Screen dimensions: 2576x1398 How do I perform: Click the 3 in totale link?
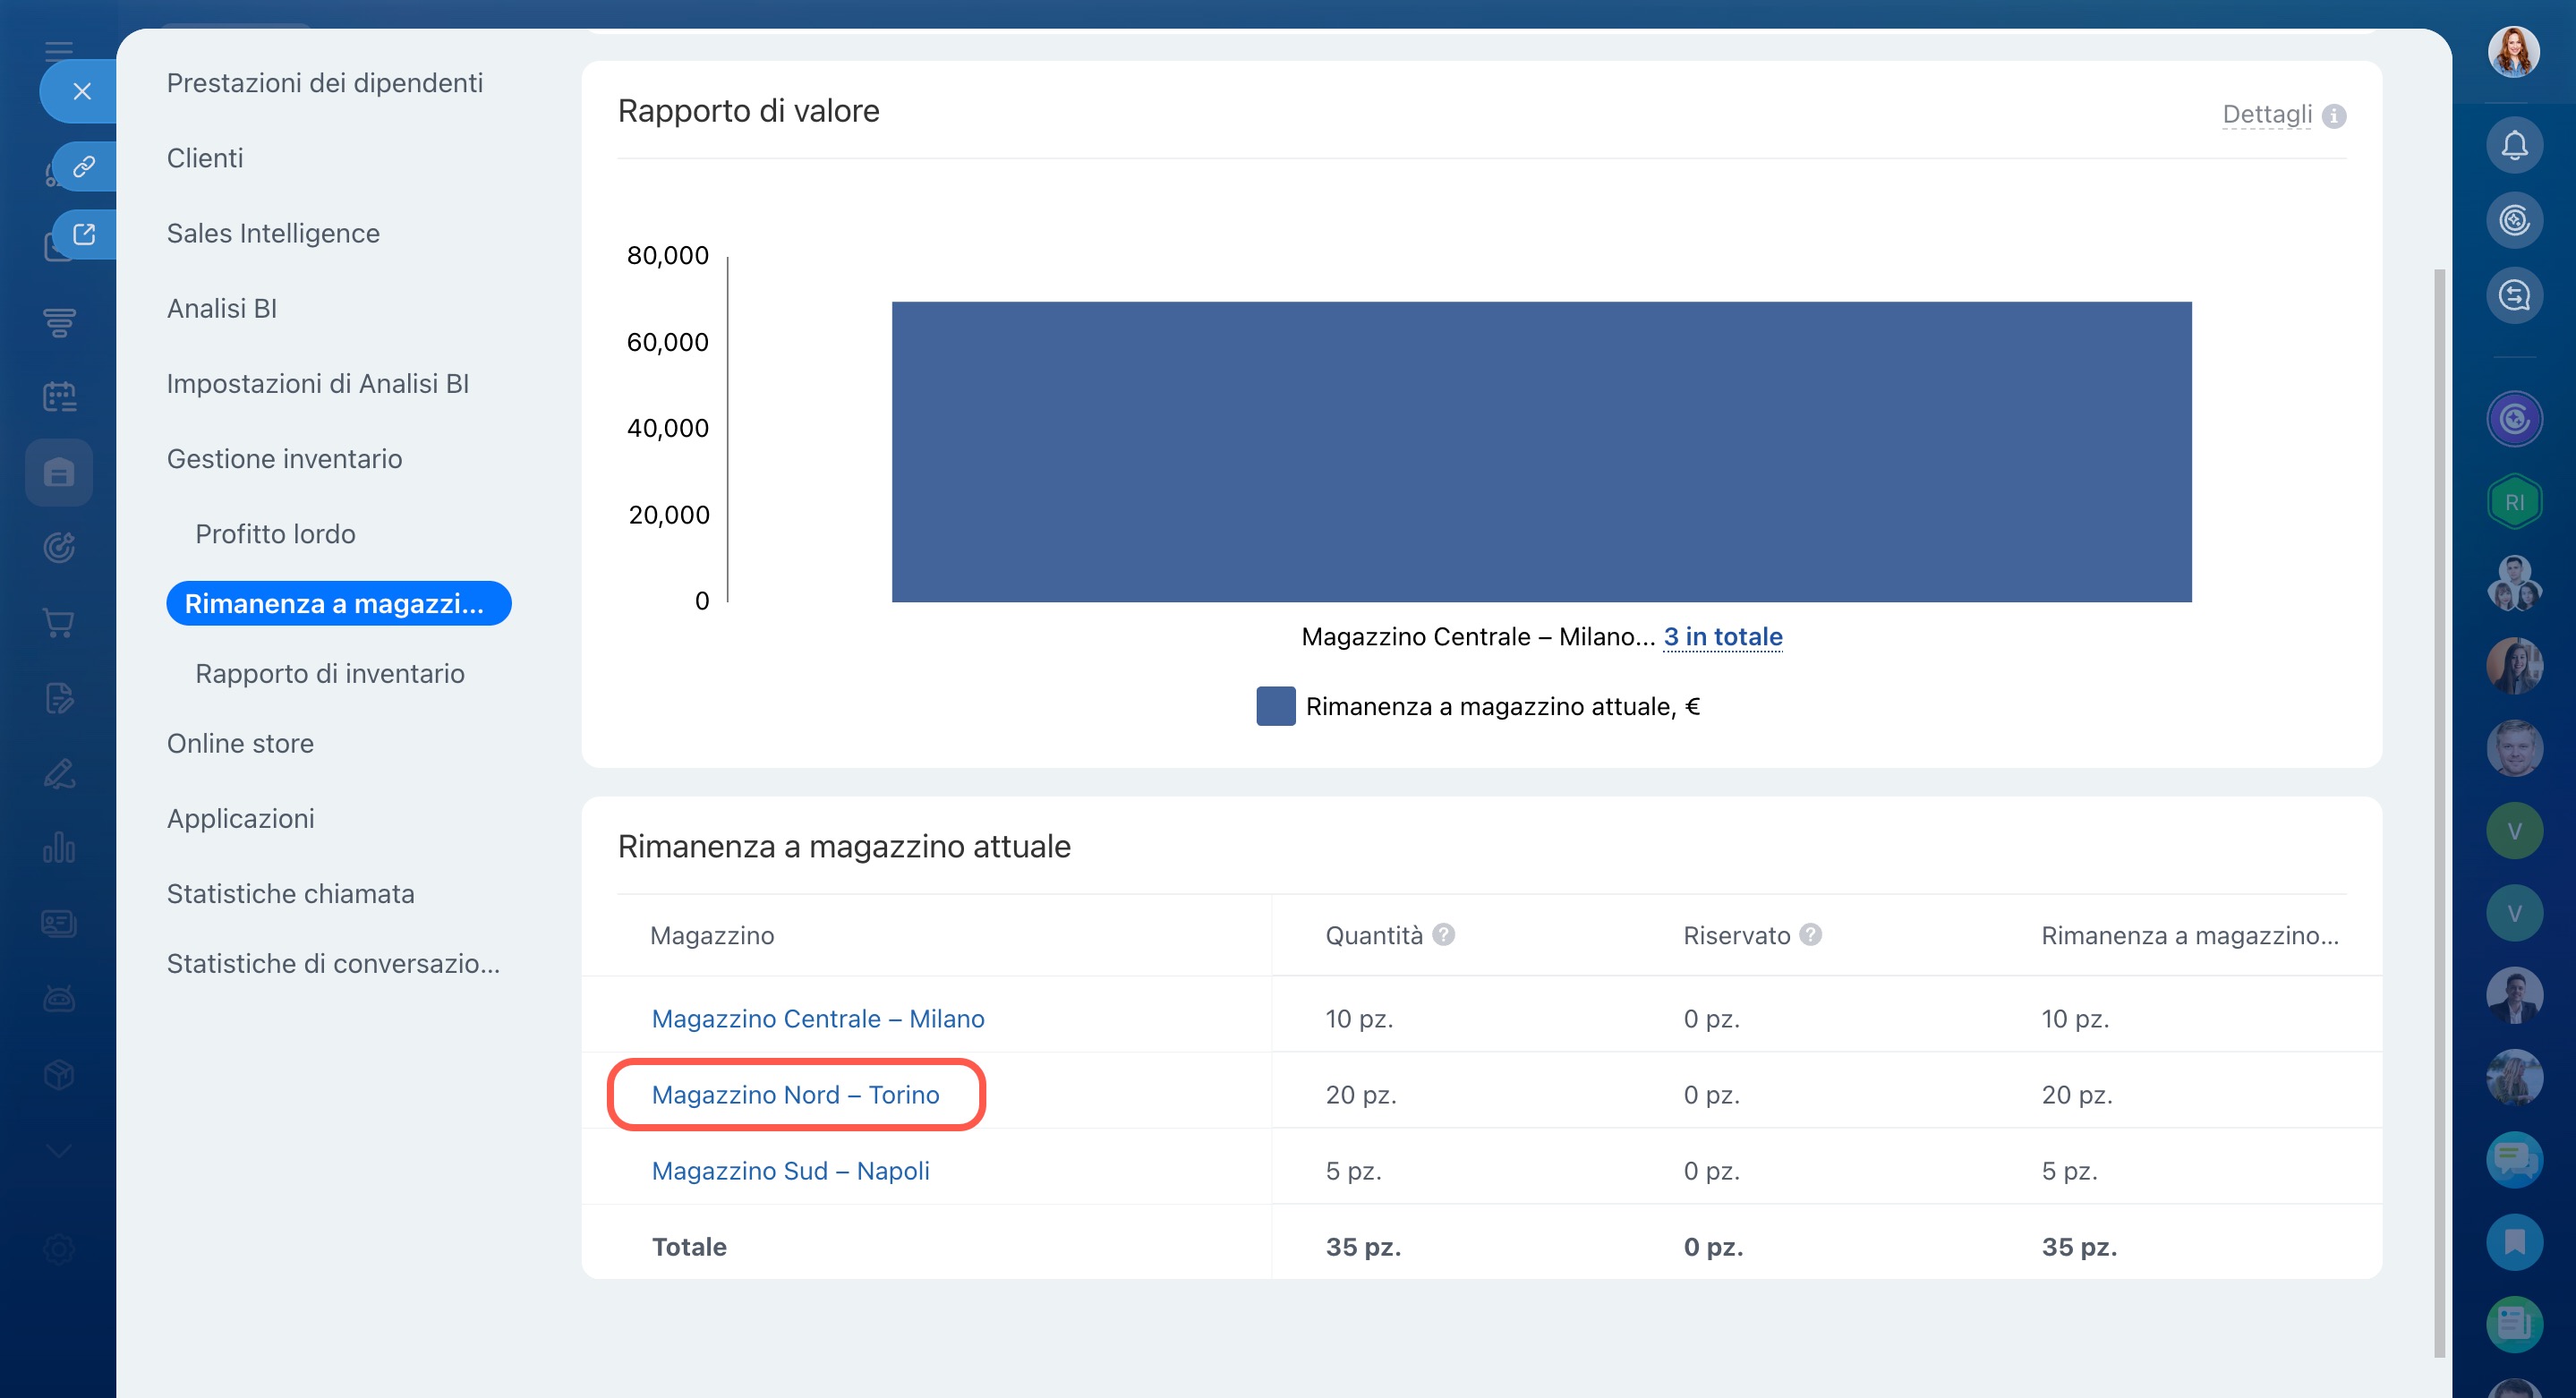[1722, 636]
